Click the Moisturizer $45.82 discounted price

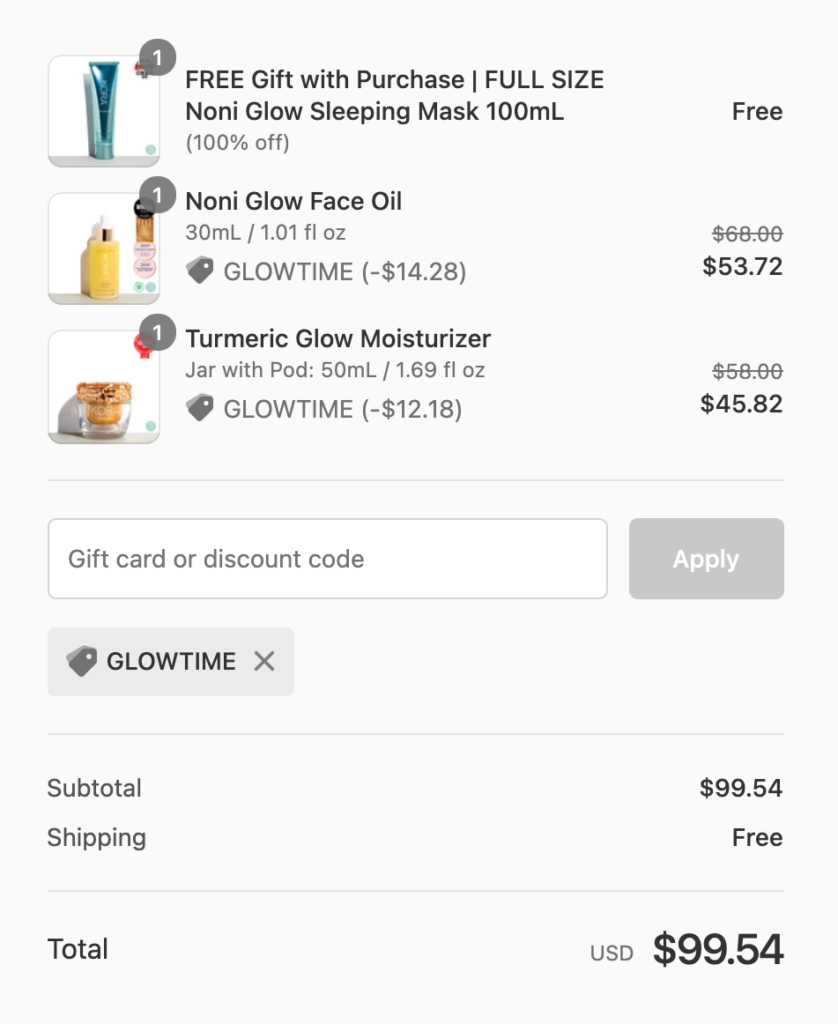(x=741, y=404)
